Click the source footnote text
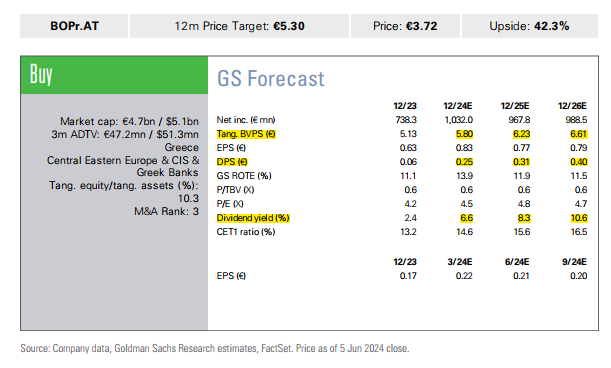Viewport: 611px width, 368px height. tap(215, 348)
